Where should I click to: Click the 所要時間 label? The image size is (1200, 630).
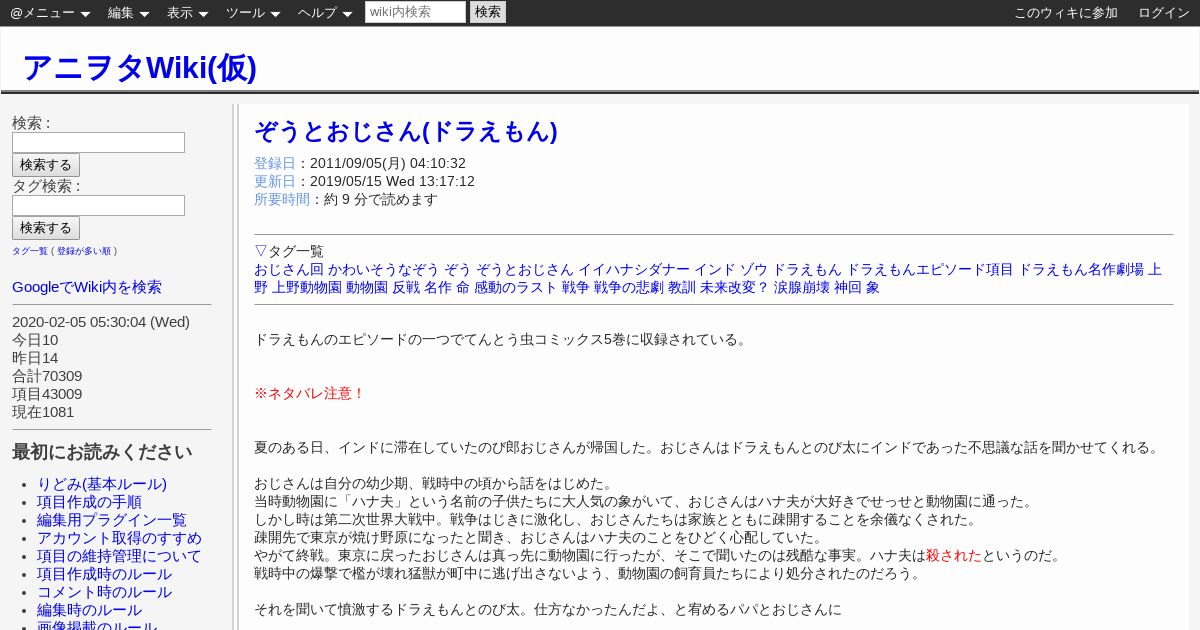coord(282,199)
